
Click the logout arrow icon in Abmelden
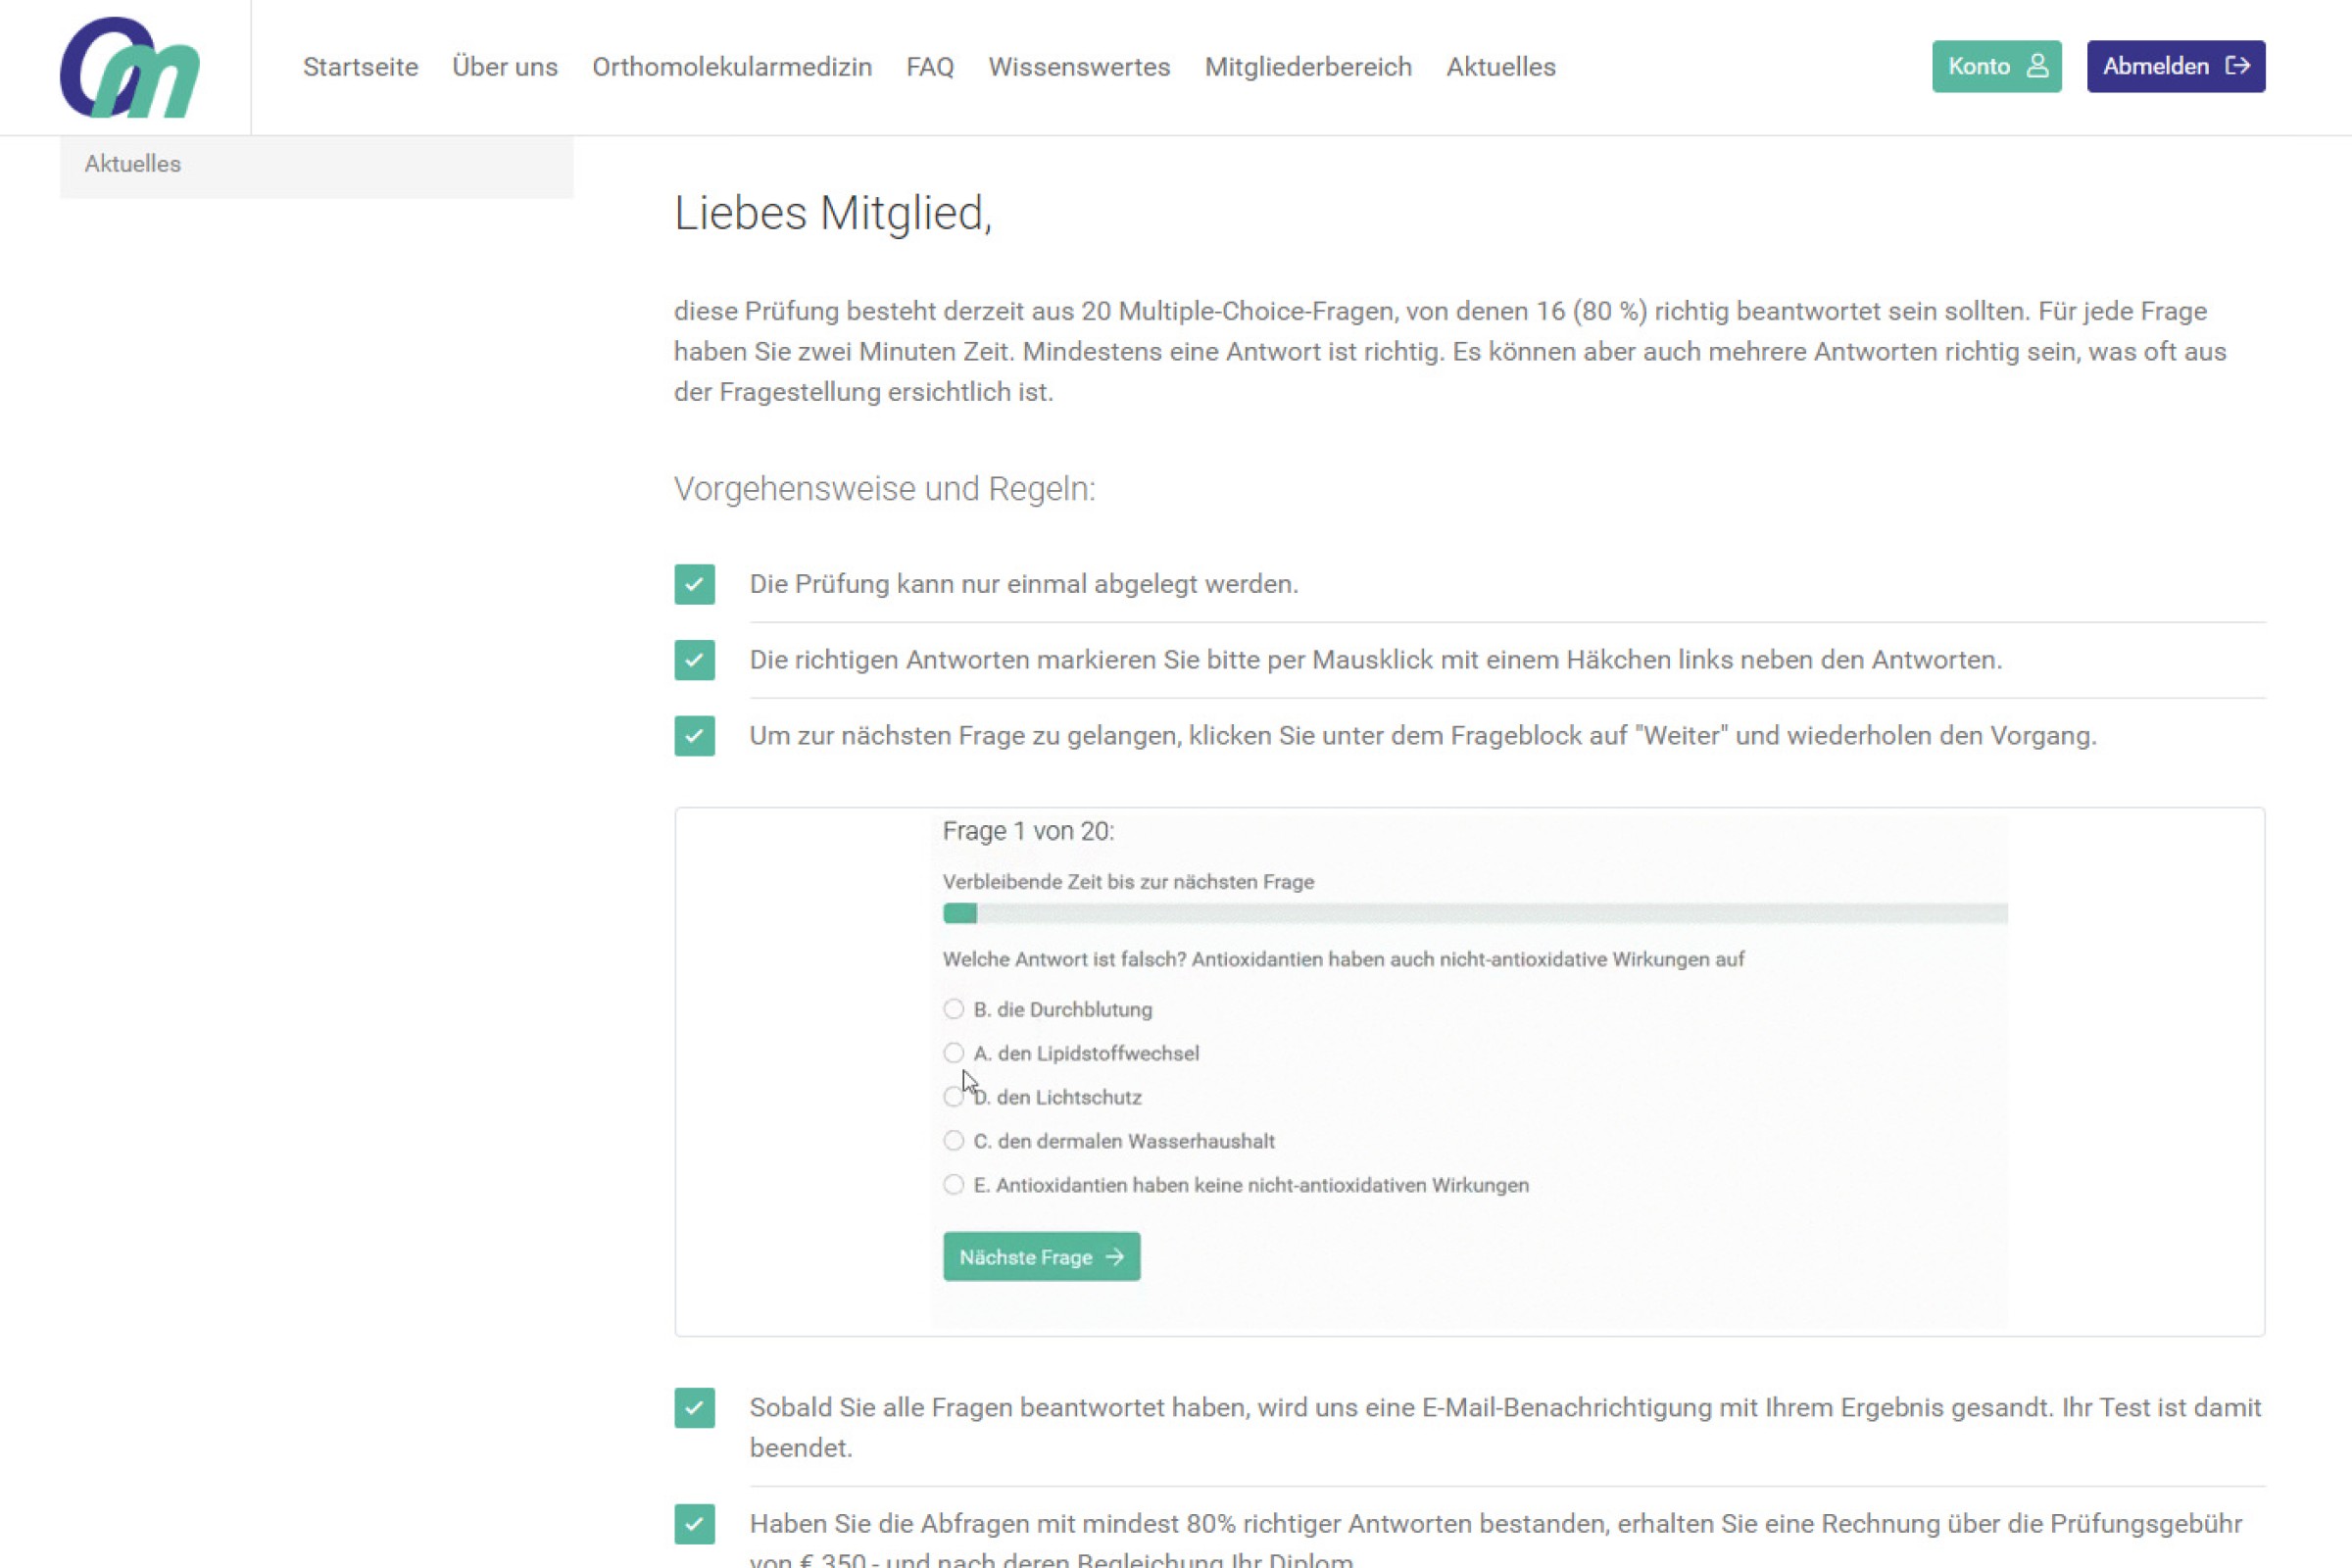[2237, 66]
